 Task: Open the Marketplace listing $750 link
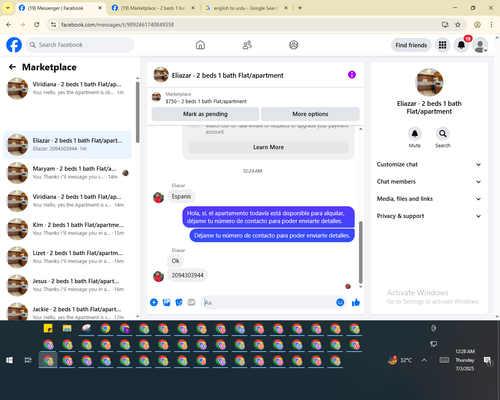coord(206,101)
